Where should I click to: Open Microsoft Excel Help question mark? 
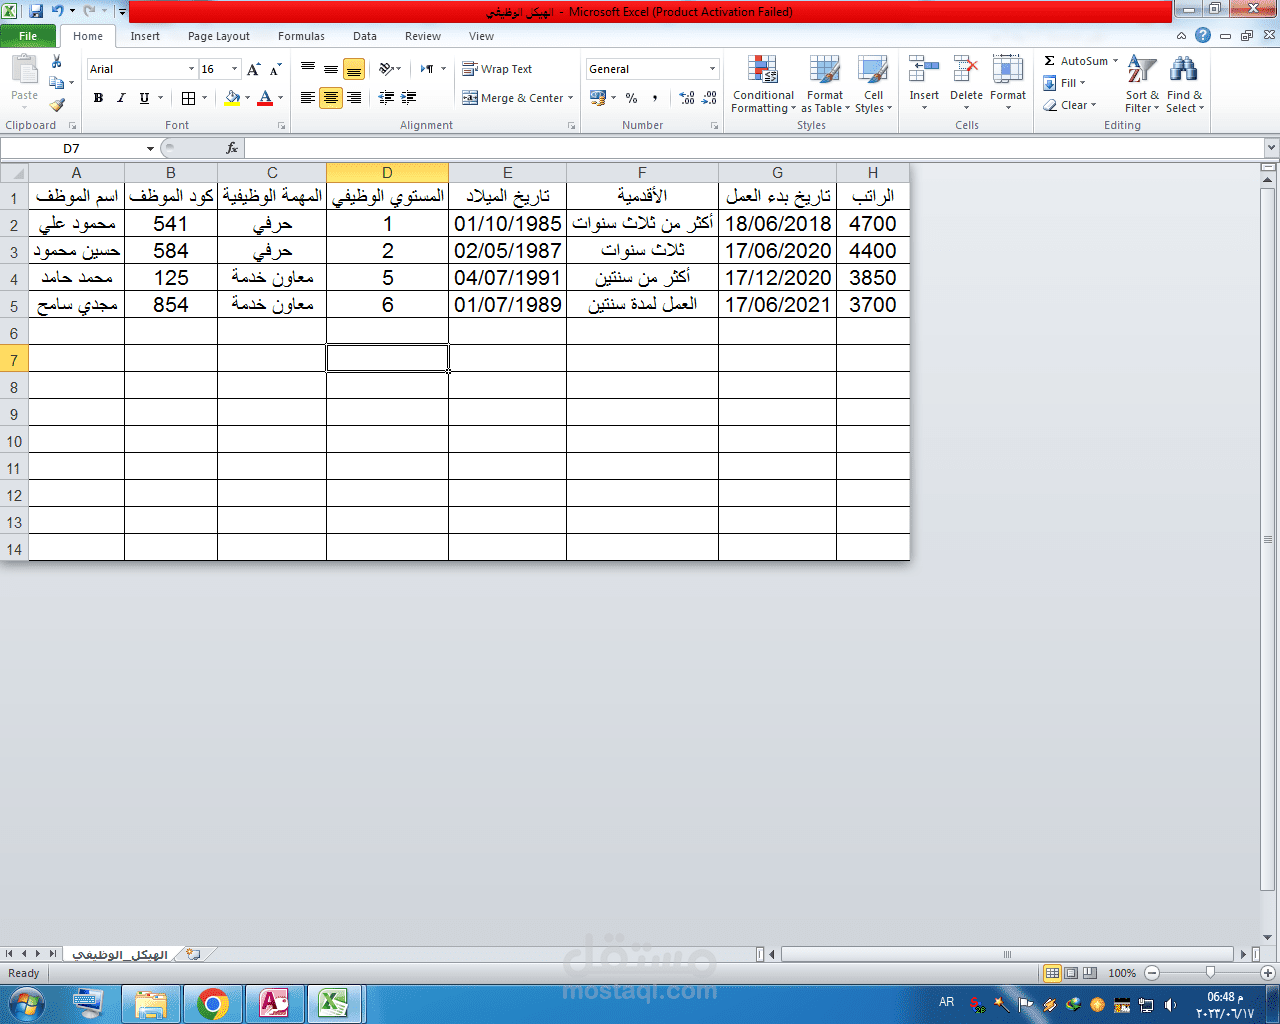(1203, 36)
